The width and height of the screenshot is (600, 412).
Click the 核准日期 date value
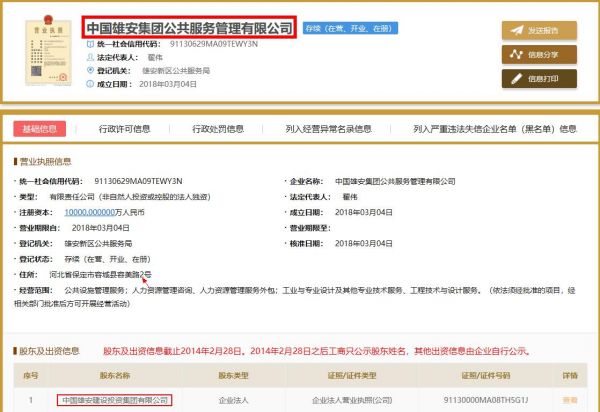click(x=364, y=243)
